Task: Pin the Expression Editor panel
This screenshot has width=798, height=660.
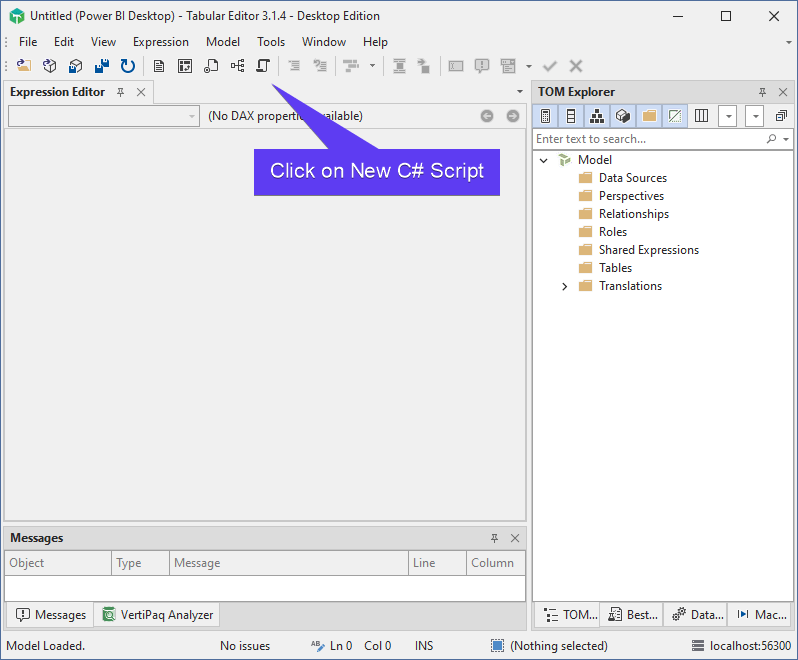Action: (121, 92)
